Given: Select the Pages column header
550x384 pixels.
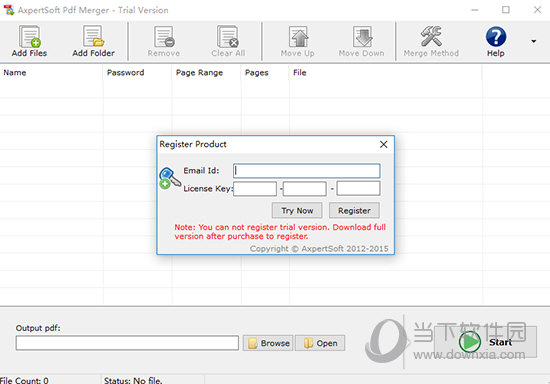Looking at the screenshot, I should point(265,73).
